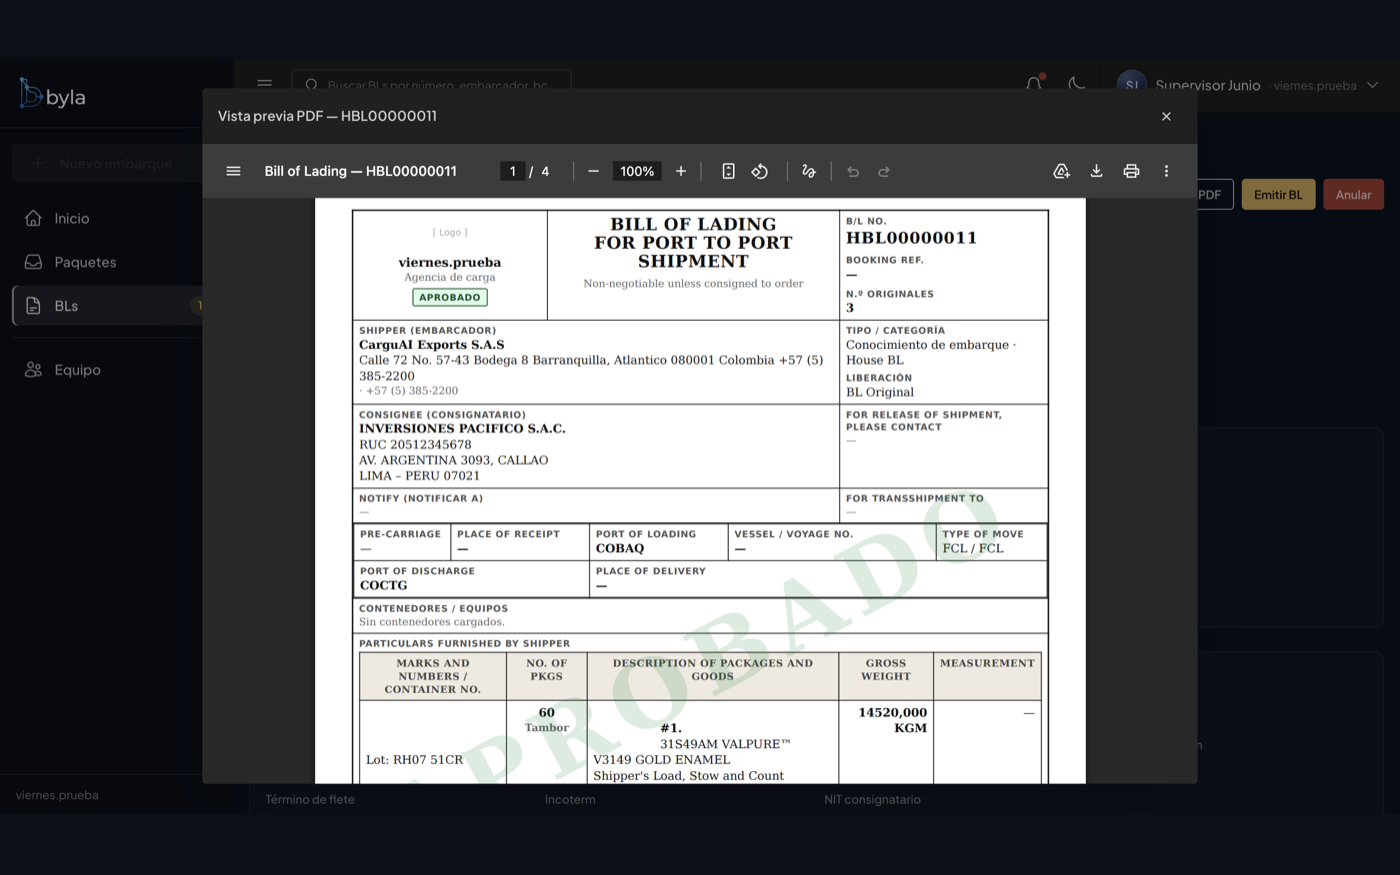Expand the Supervisor Junio user menu
The height and width of the screenshot is (875, 1400).
(x=1248, y=85)
